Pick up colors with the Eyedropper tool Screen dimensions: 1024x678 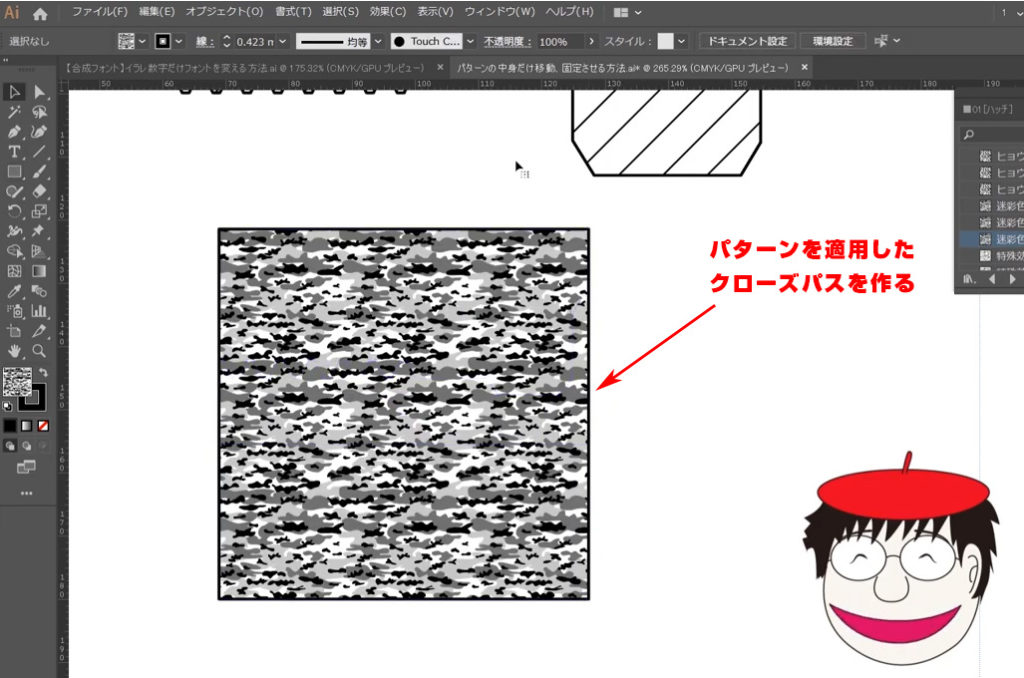14,291
